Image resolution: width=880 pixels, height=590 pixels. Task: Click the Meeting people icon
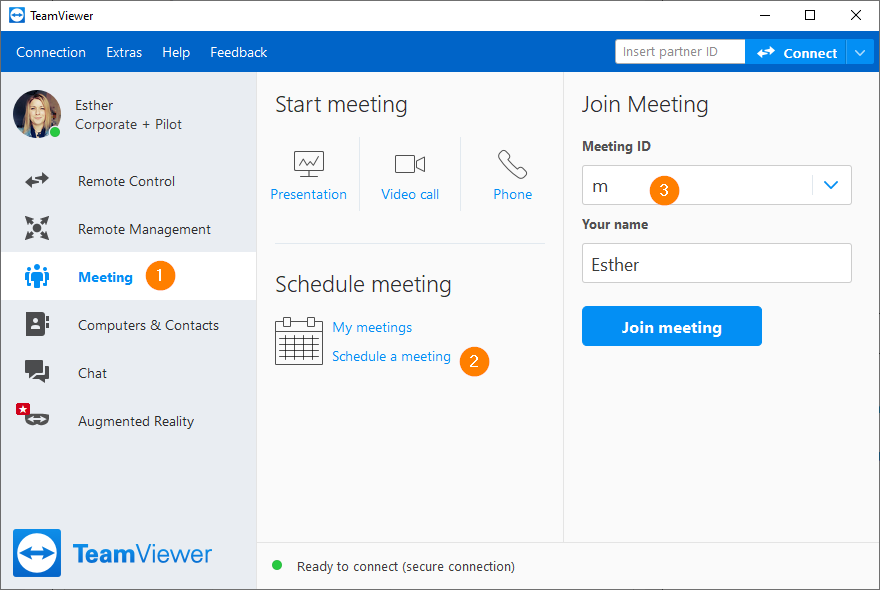37,276
